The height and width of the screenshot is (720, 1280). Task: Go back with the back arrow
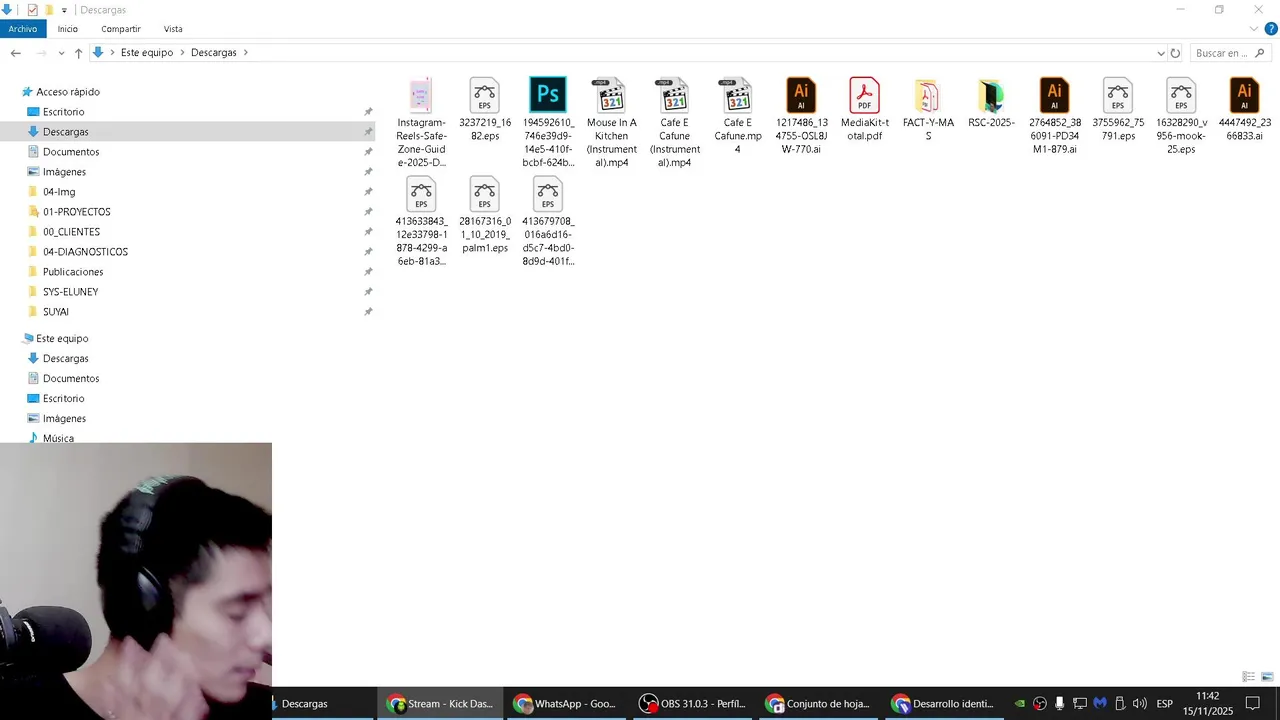pos(15,53)
